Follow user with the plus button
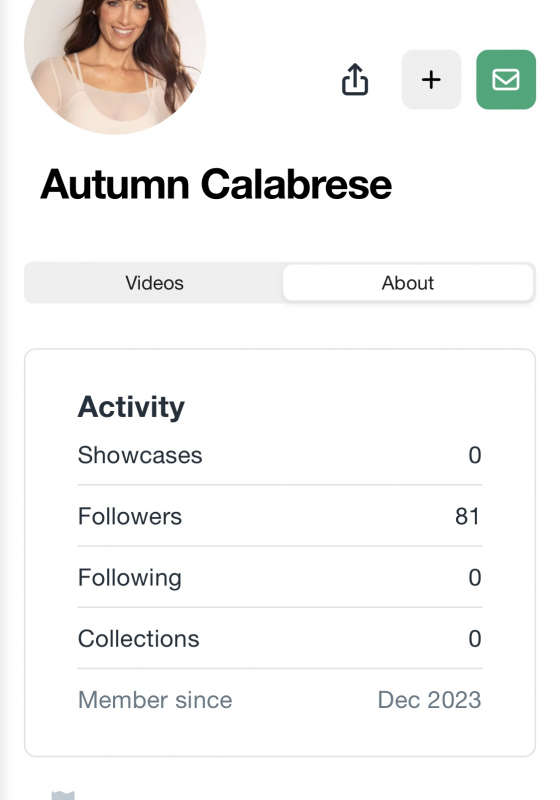560x800 pixels. point(431,80)
